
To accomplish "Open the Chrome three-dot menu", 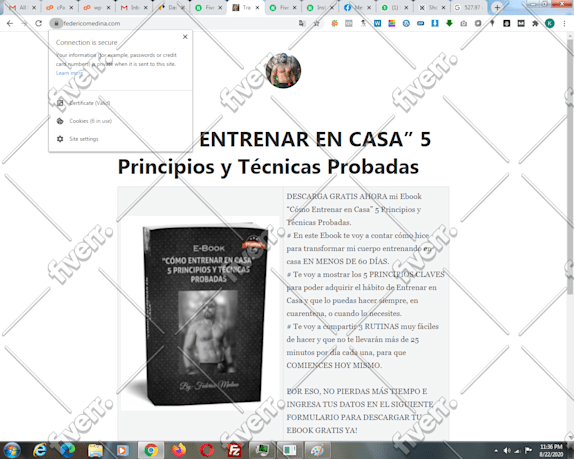I will [x=564, y=23].
